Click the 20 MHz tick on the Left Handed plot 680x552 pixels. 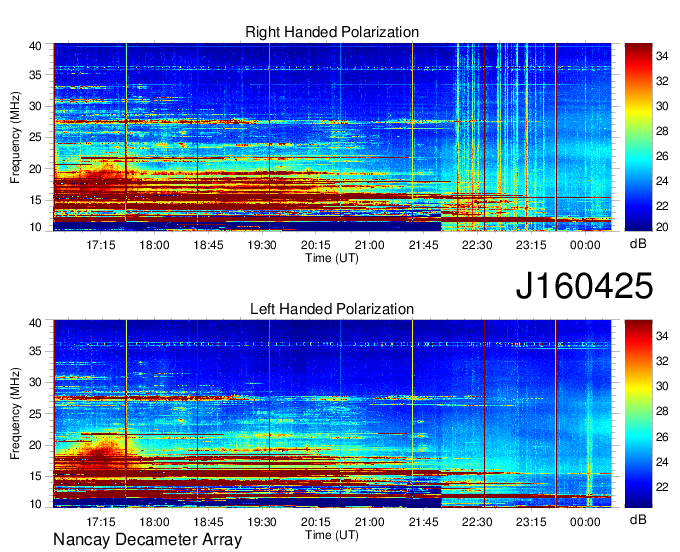(36, 445)
